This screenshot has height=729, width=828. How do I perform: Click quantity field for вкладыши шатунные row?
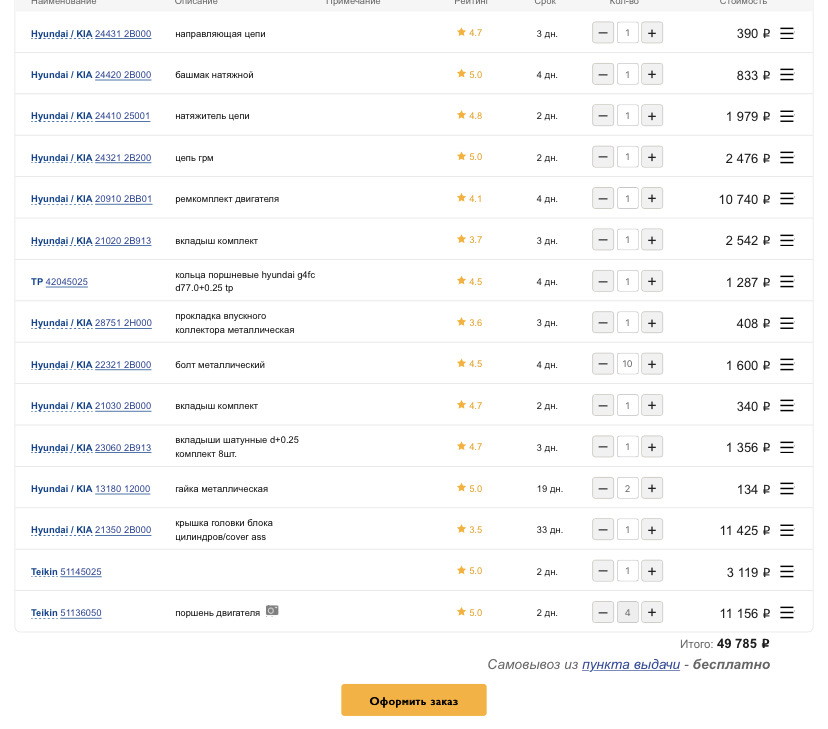(627, 447)
